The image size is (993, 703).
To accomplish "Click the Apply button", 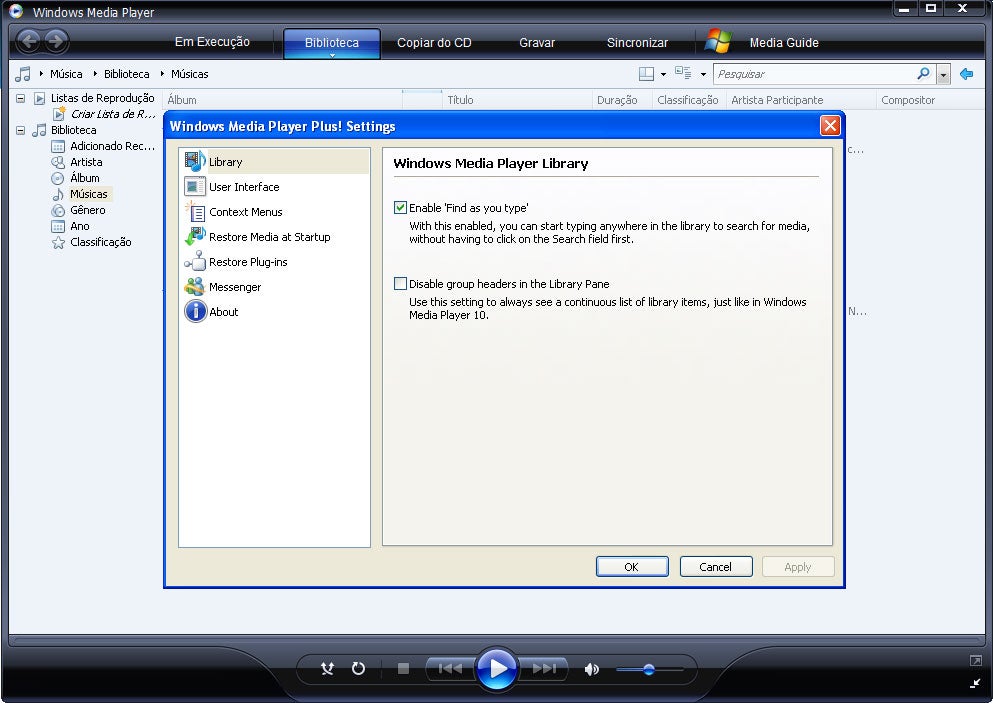I will click(x=798, y=567).
